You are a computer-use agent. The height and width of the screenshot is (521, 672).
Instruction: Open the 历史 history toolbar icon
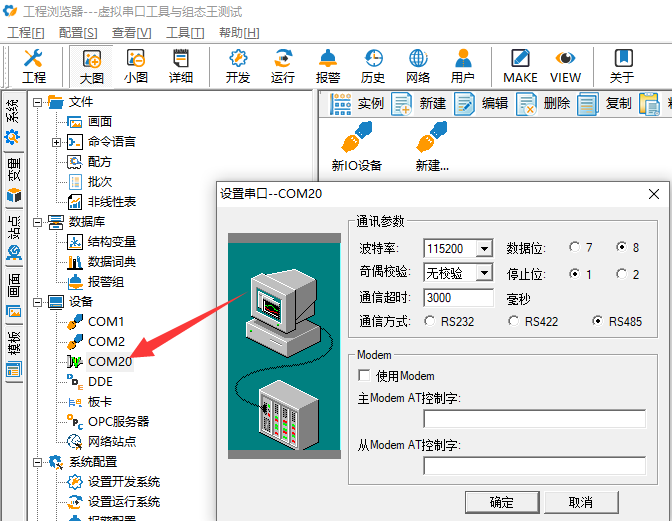(373, 66)
